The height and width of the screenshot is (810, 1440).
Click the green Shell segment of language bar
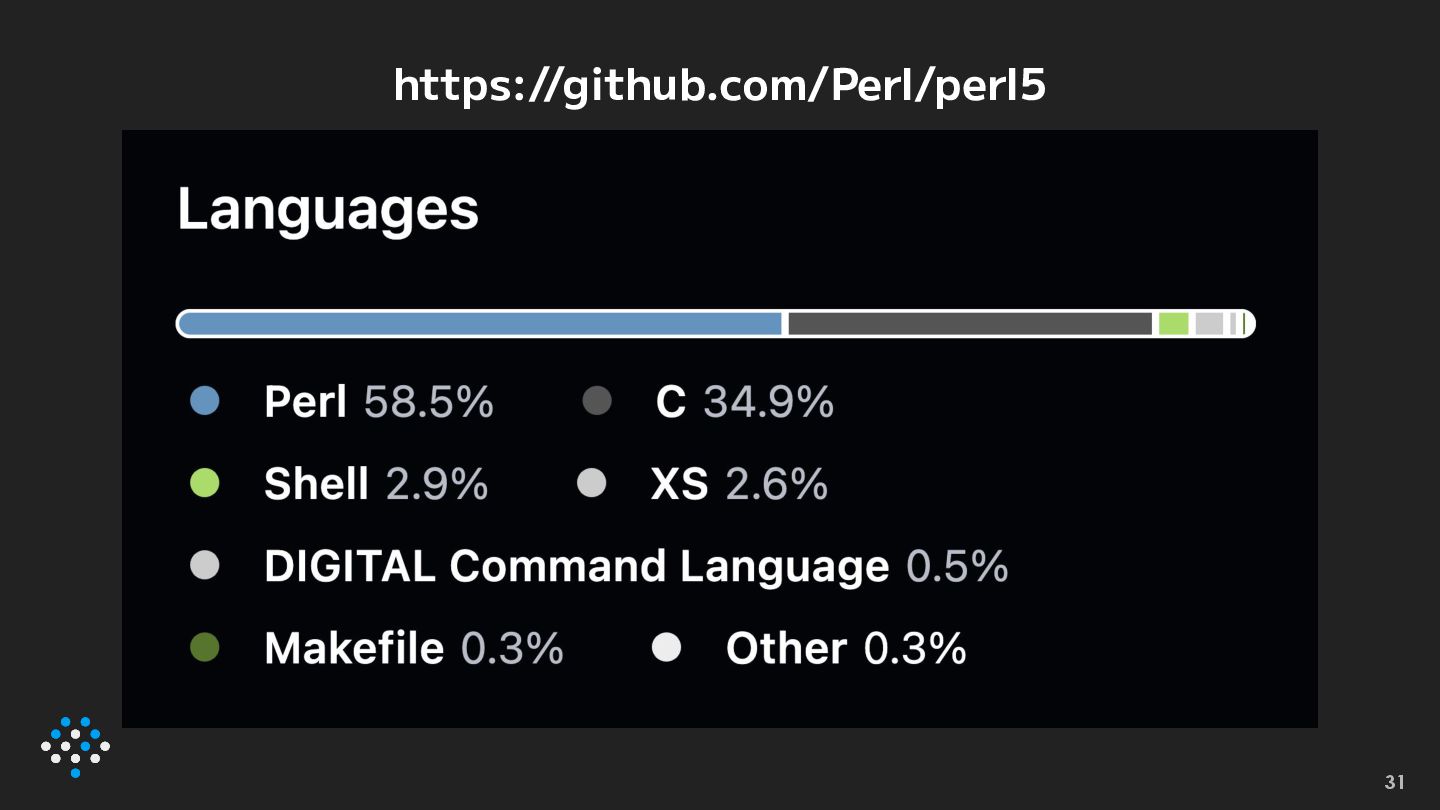[x=1174, y=324]
